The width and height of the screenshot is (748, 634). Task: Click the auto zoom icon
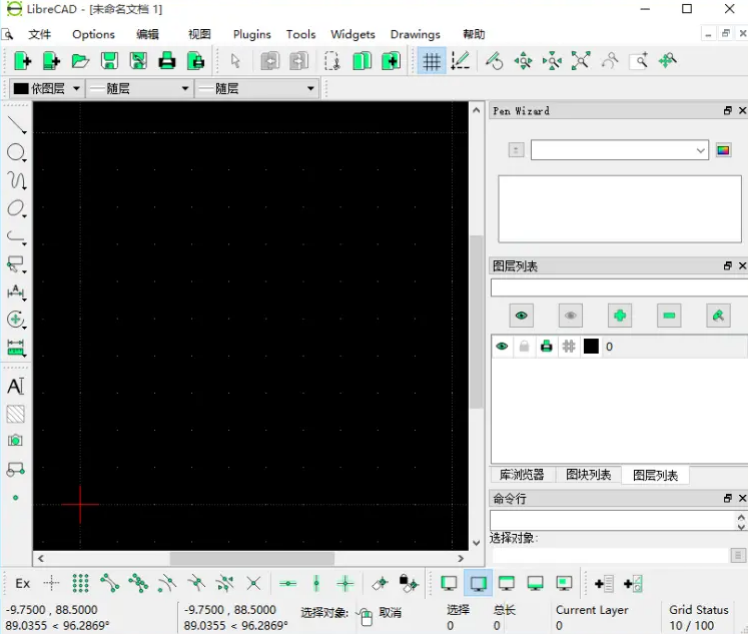pos(581,61)
